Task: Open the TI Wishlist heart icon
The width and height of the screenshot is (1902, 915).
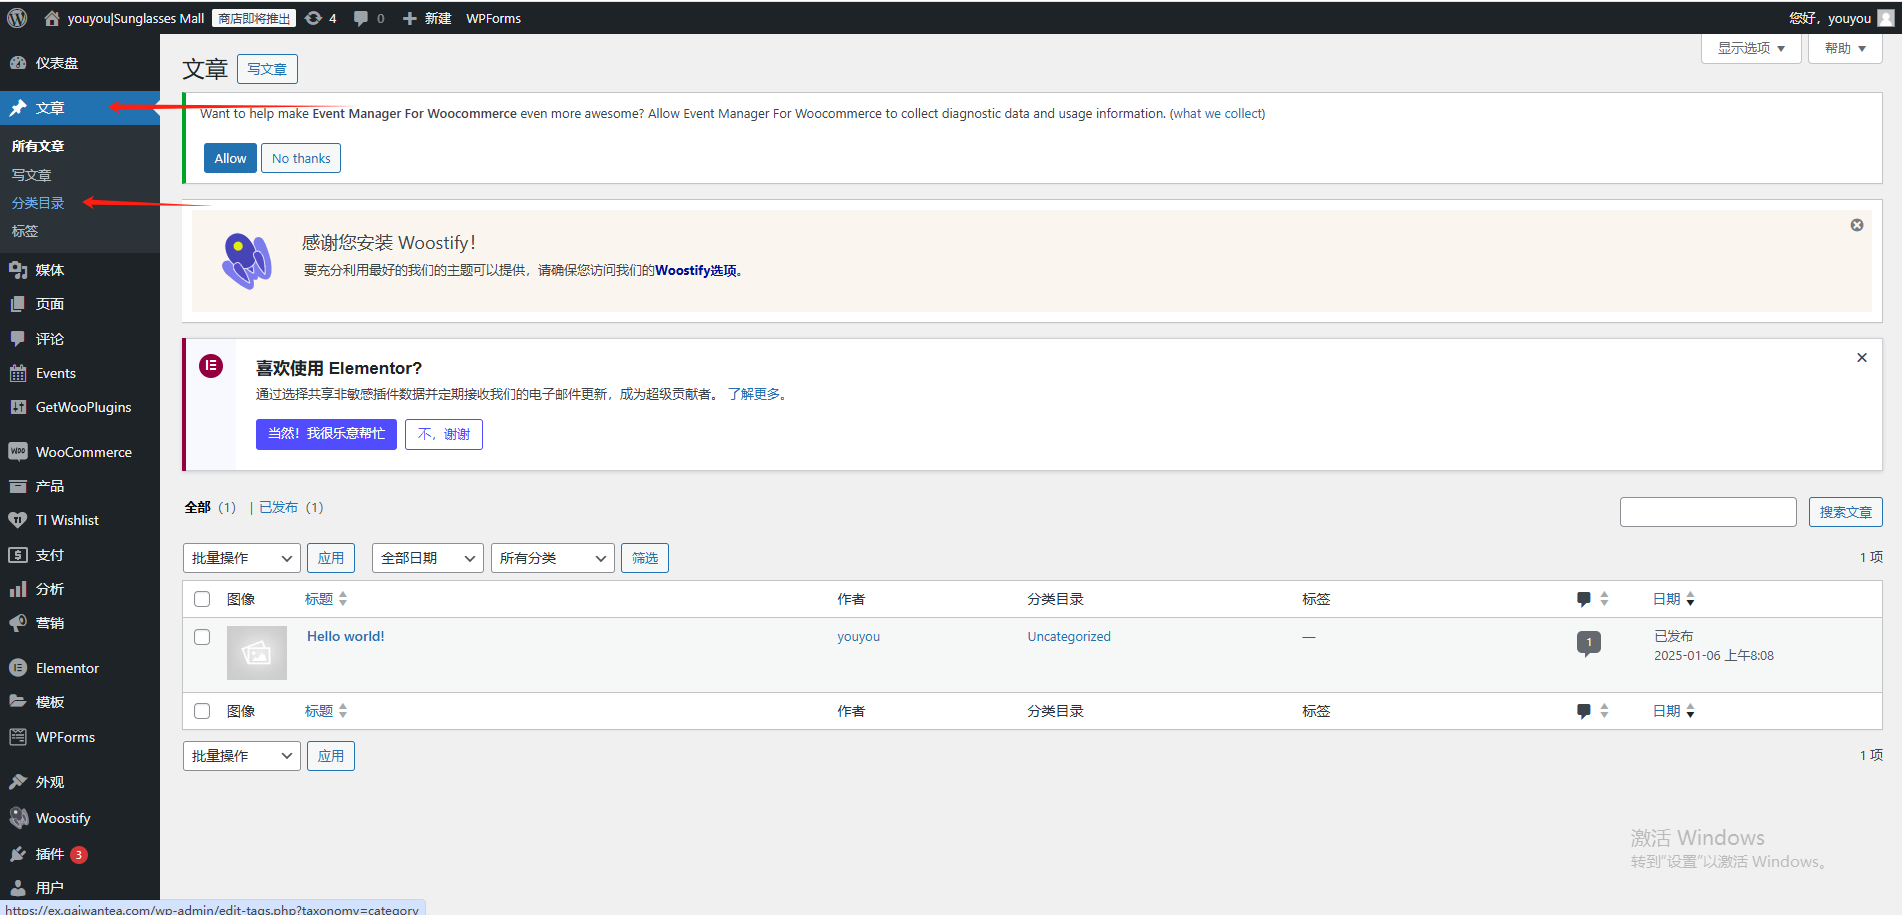Action: pyautogui.click(x=18, y=520)
